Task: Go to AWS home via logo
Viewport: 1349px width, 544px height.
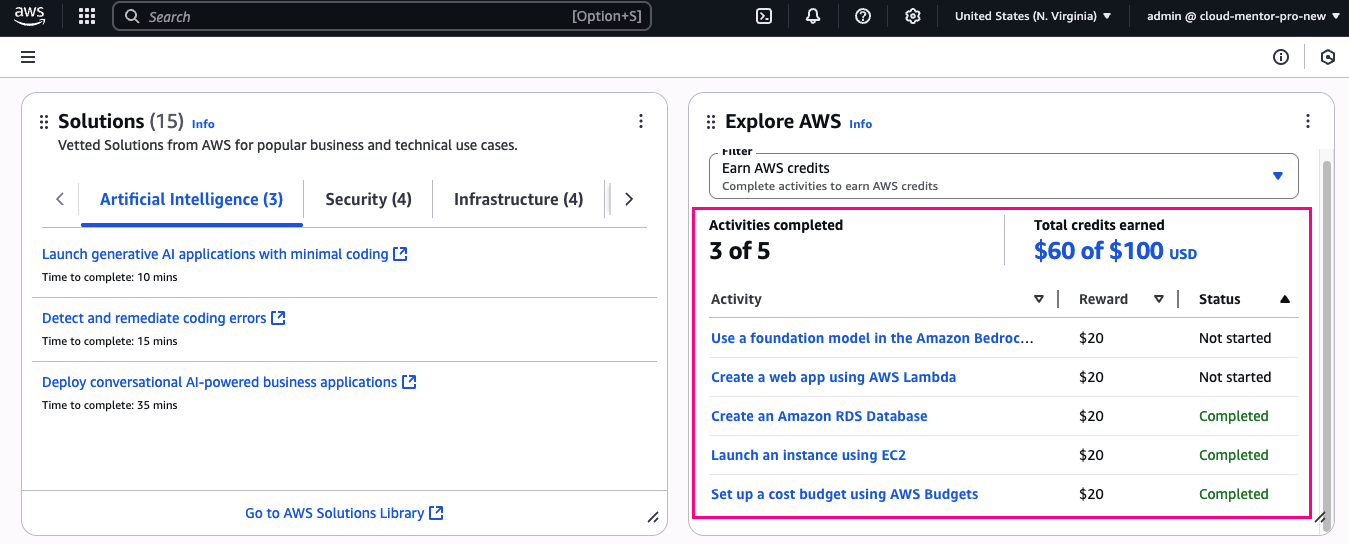Action: pyautogui.click(x=29, y=16)
